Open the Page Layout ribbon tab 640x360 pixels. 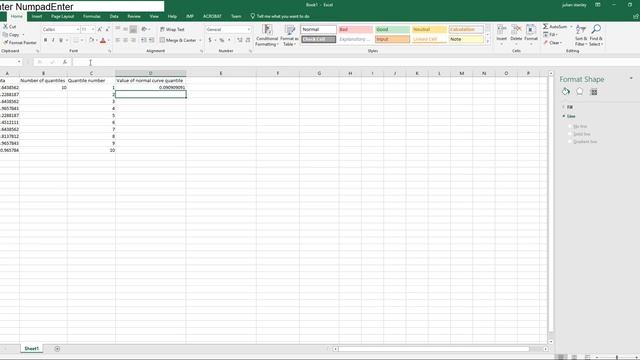[x=62, y=16]
